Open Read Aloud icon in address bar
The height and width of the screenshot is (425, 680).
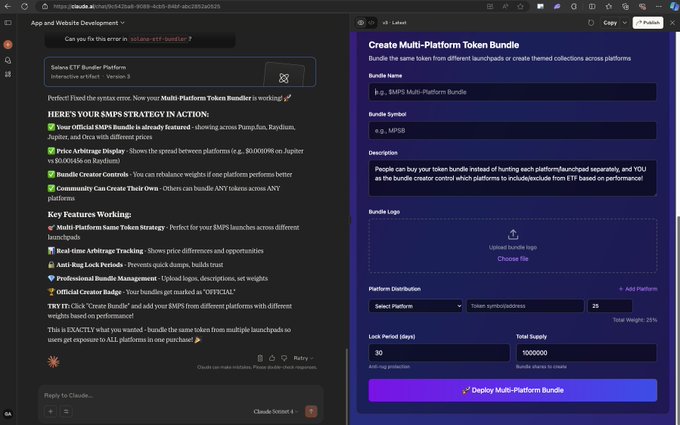click(x=505, y=7)
